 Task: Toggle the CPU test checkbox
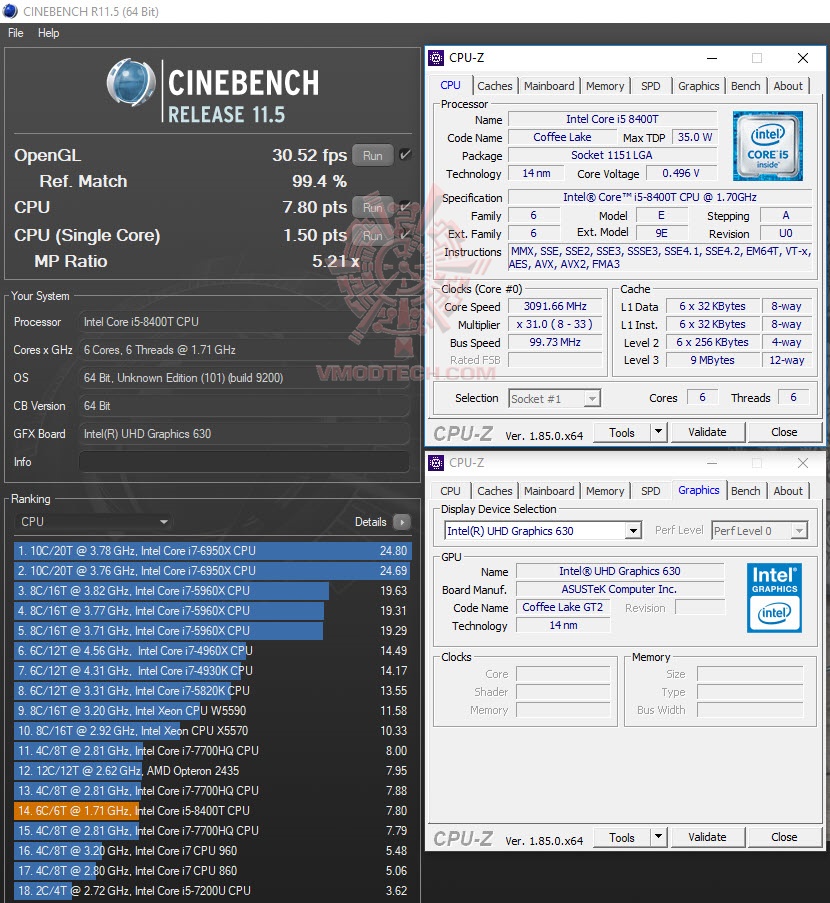click(x=405, y=206)
